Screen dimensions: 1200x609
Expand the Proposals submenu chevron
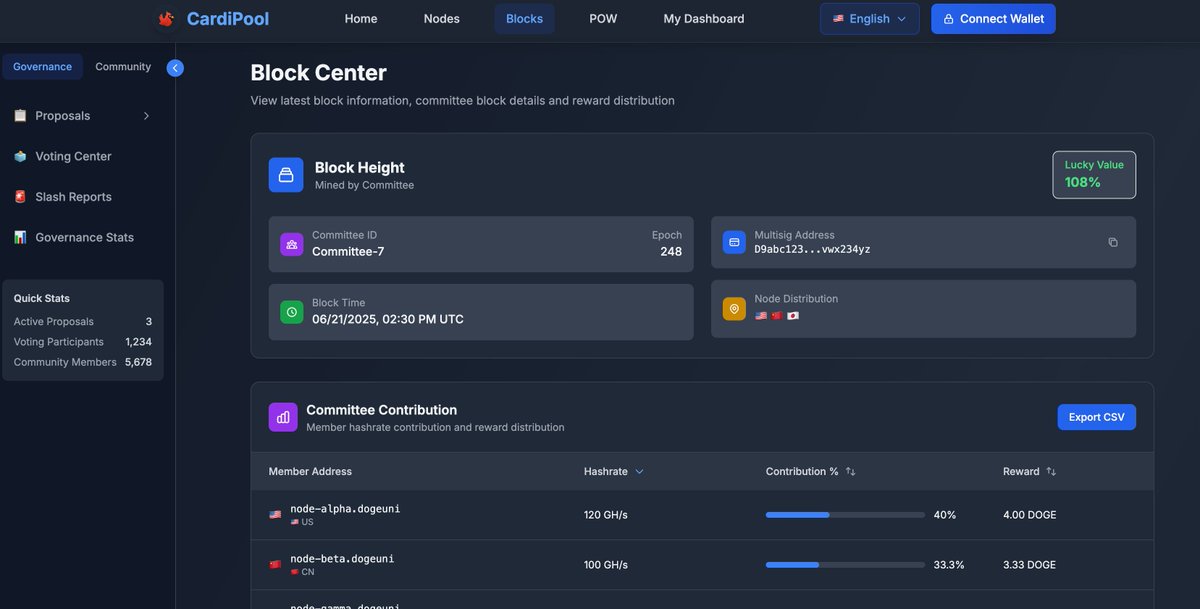(146, 116)
